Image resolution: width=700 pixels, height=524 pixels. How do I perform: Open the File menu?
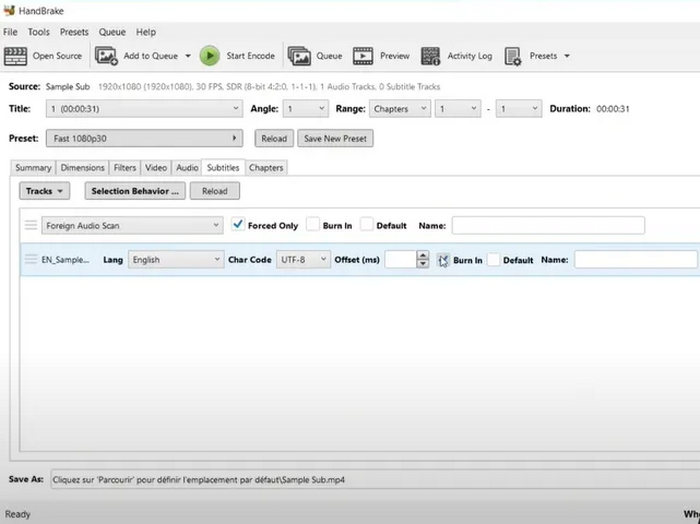click(x=10, y=32)
